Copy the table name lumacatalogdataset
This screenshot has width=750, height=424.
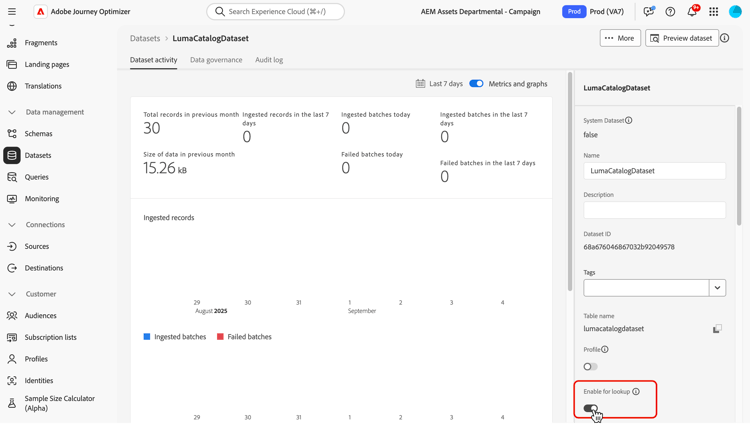point(717,329)
